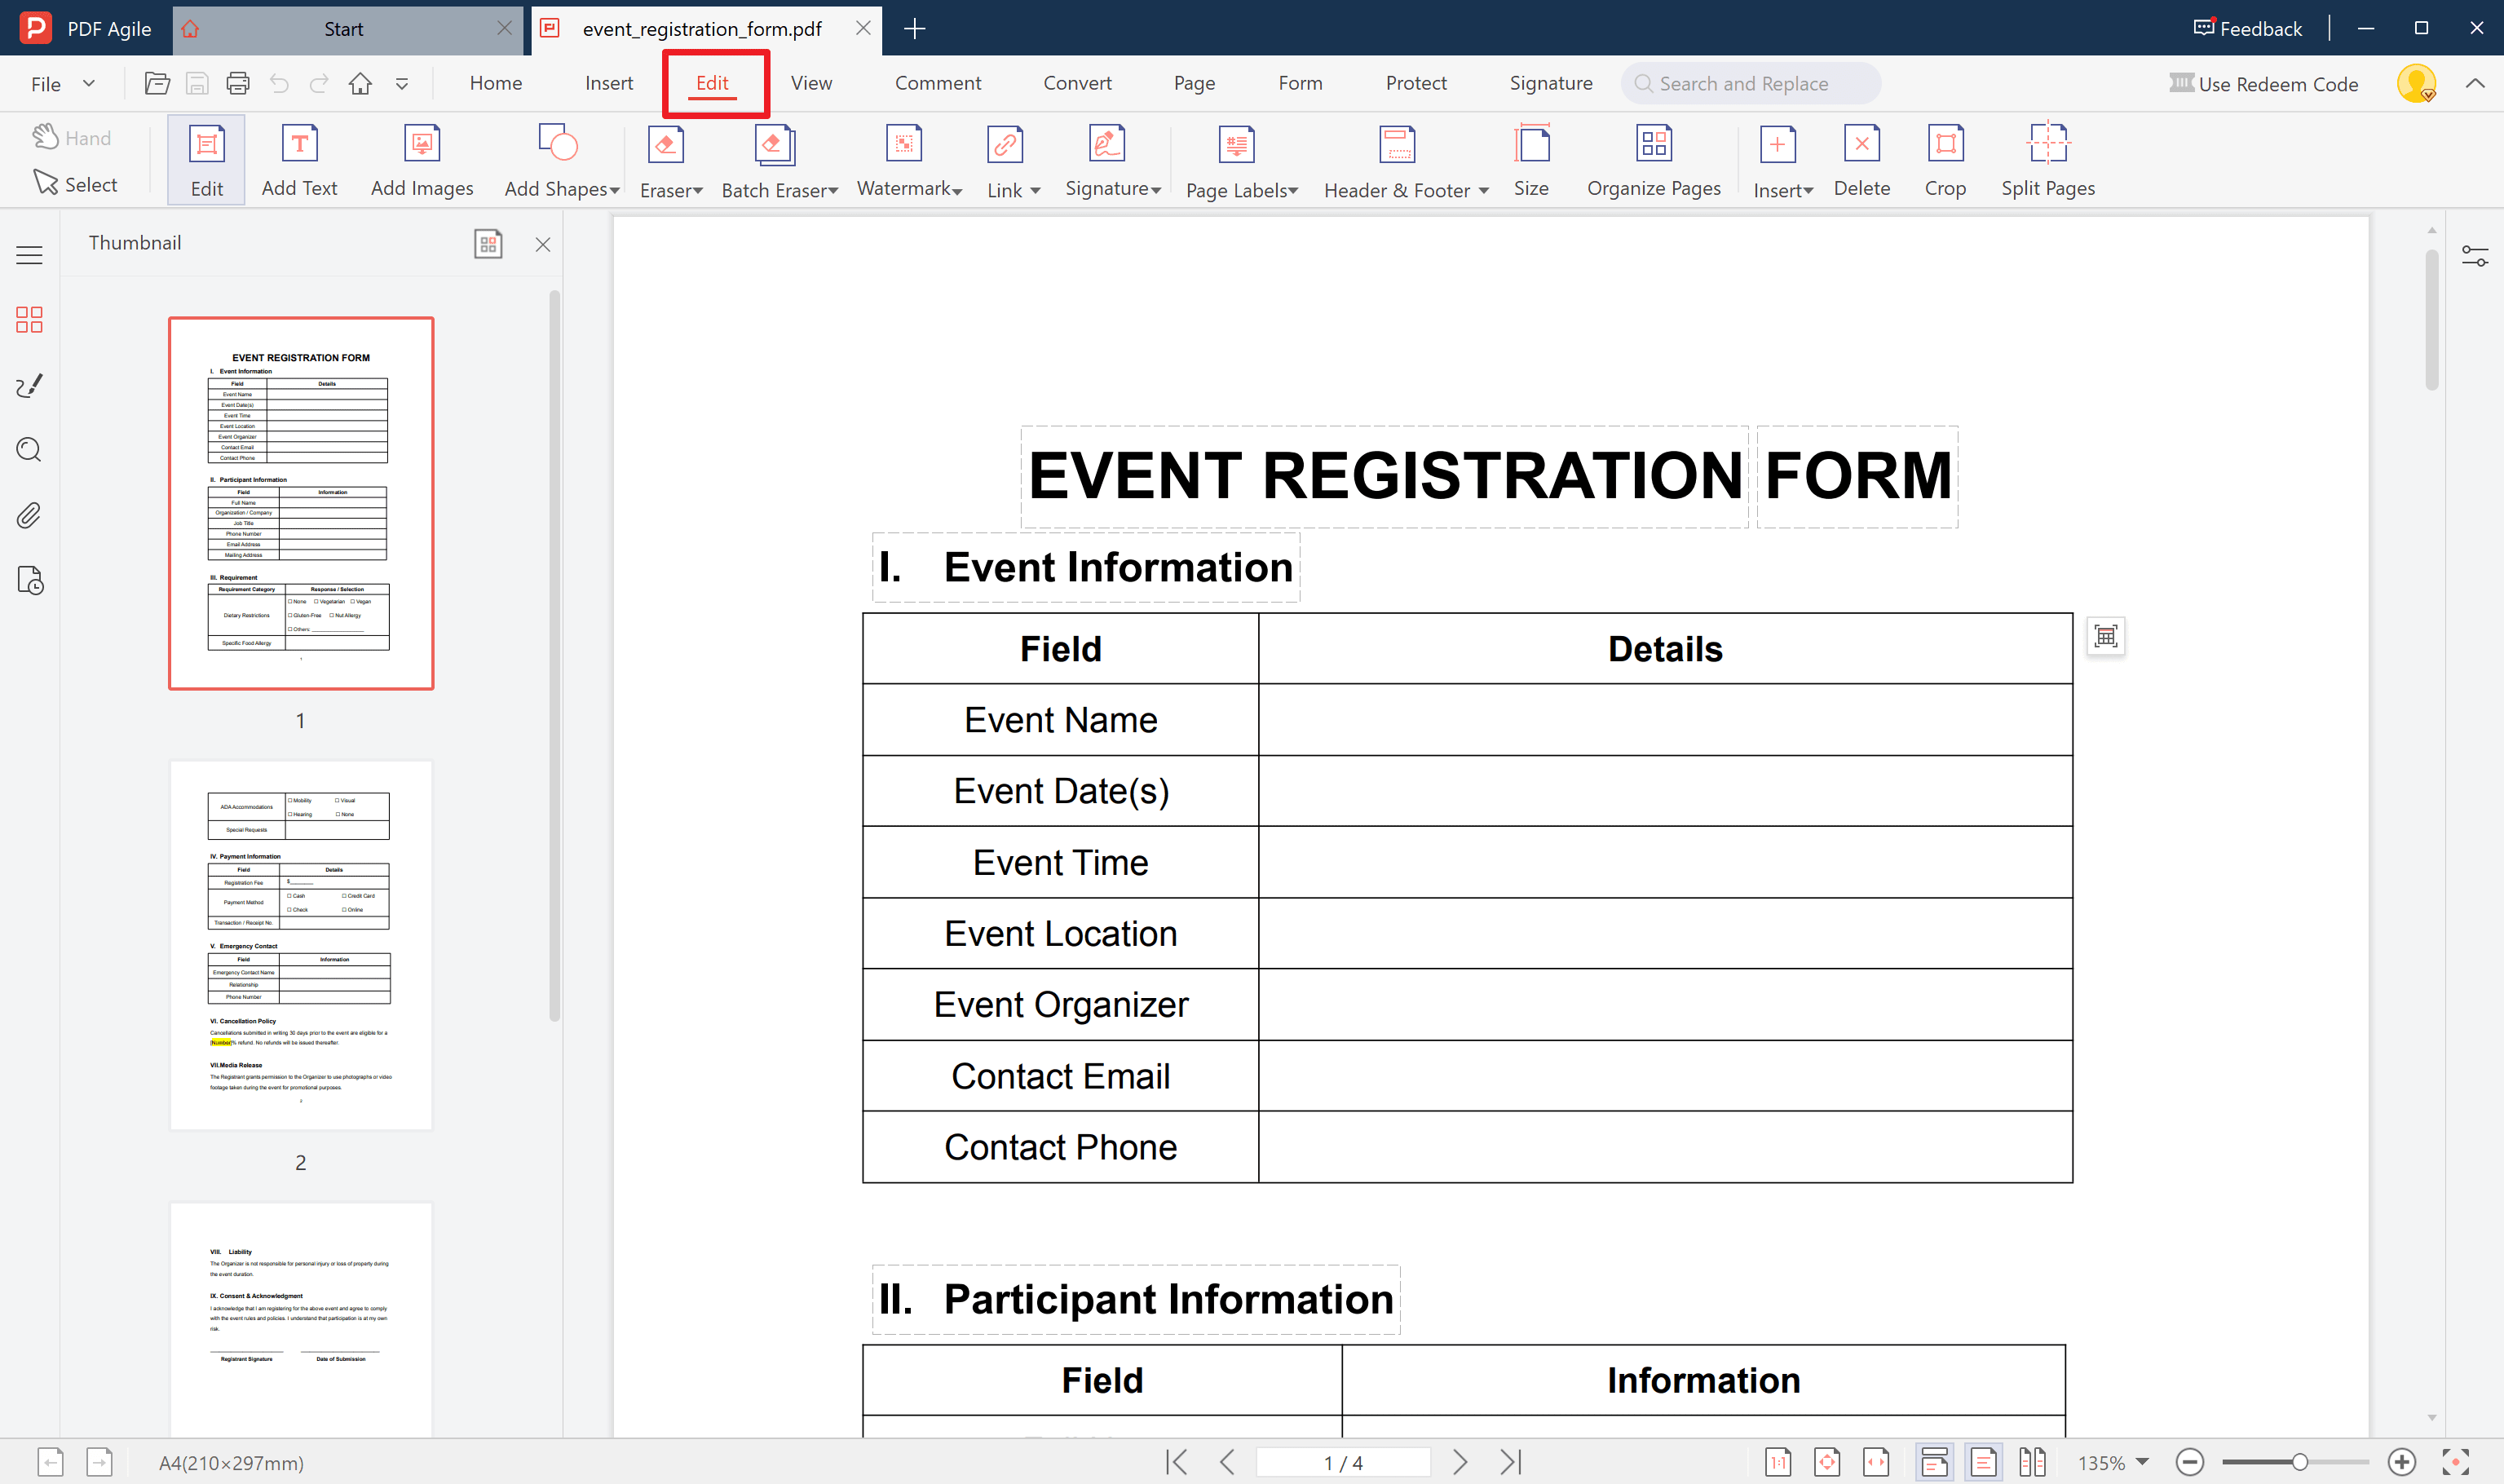Screen dimensions: 2504x1484
Task: Open the Add Images tool
Action: coord(421,160)
